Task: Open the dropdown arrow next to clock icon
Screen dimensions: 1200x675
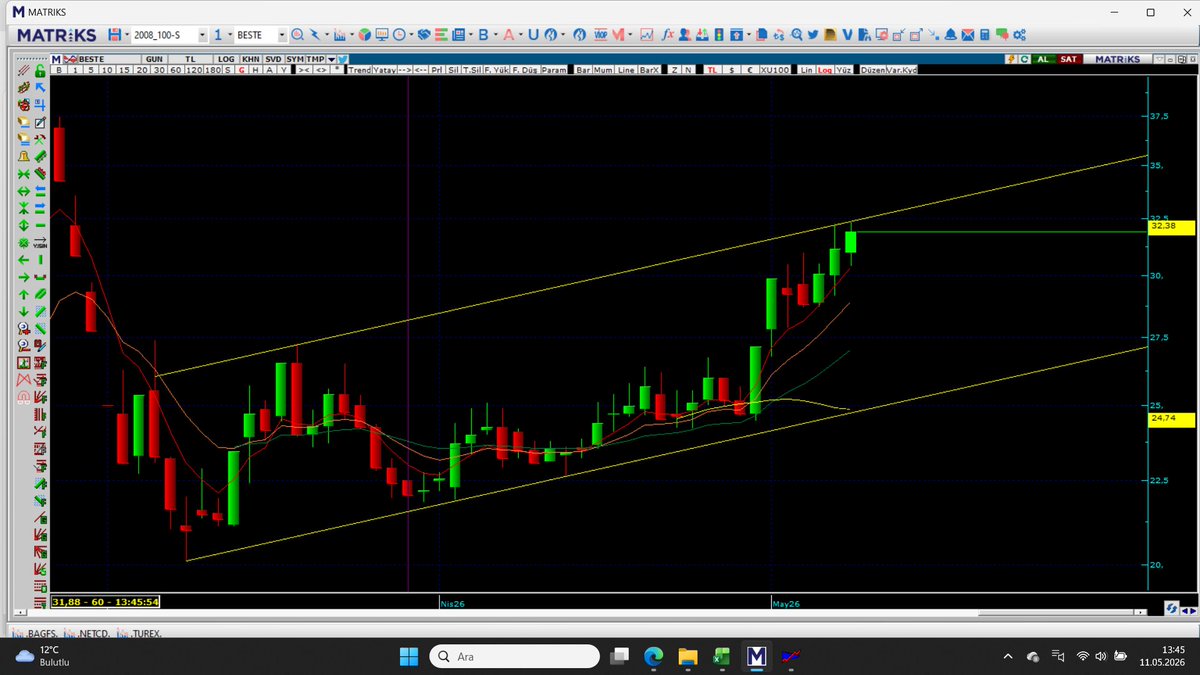Action: pos(411,35)
